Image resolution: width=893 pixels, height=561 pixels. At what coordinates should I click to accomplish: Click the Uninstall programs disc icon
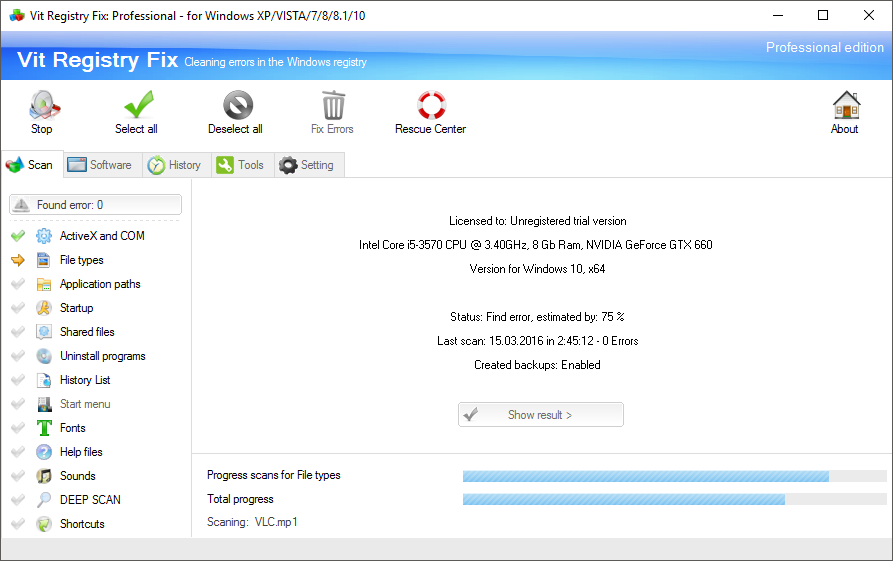tap(44, 356)
